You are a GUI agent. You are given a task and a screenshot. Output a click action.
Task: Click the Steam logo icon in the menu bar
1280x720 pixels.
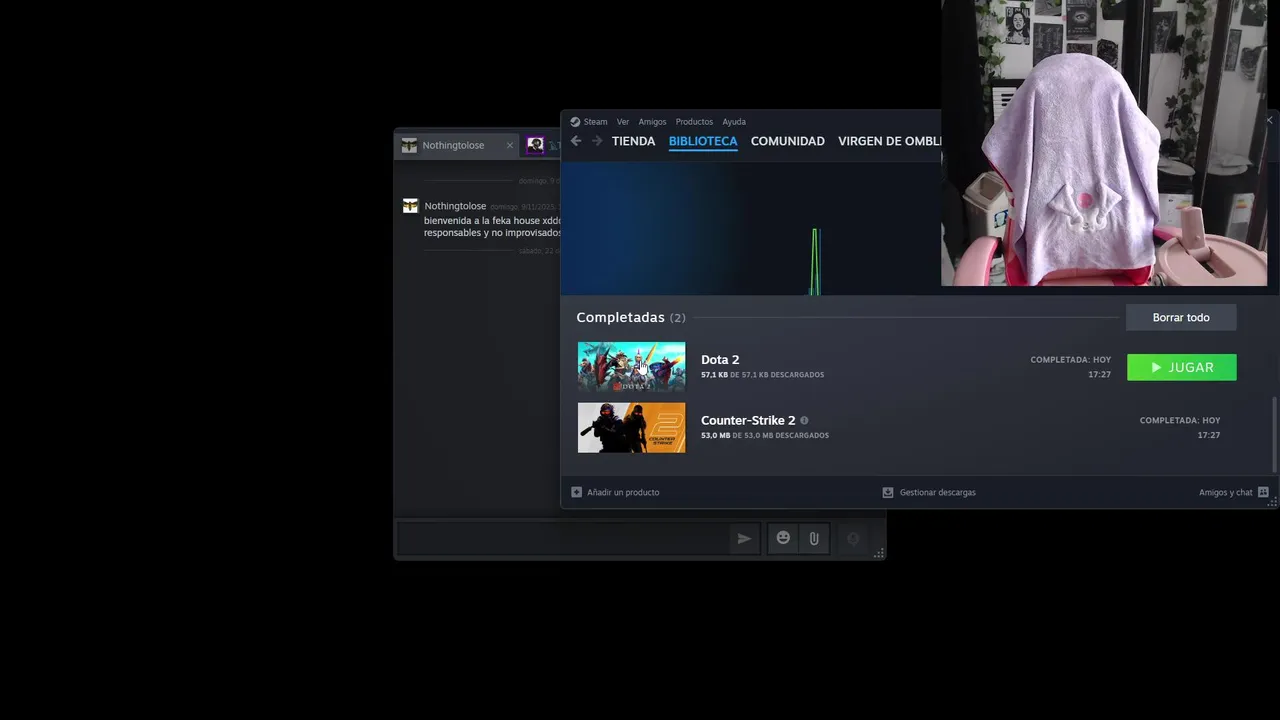(x=575, y=122)
